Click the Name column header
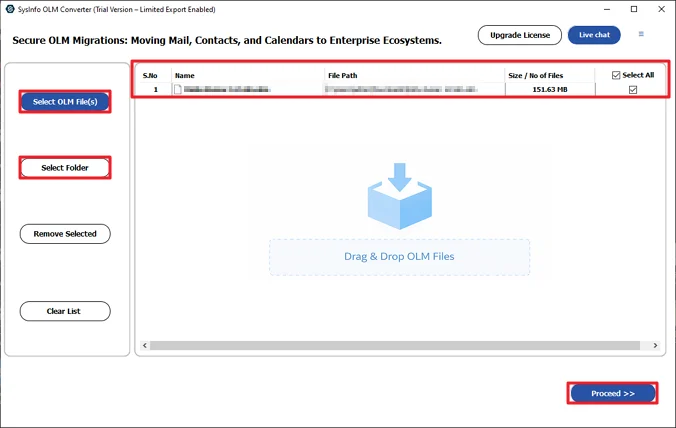 (185, 75)
